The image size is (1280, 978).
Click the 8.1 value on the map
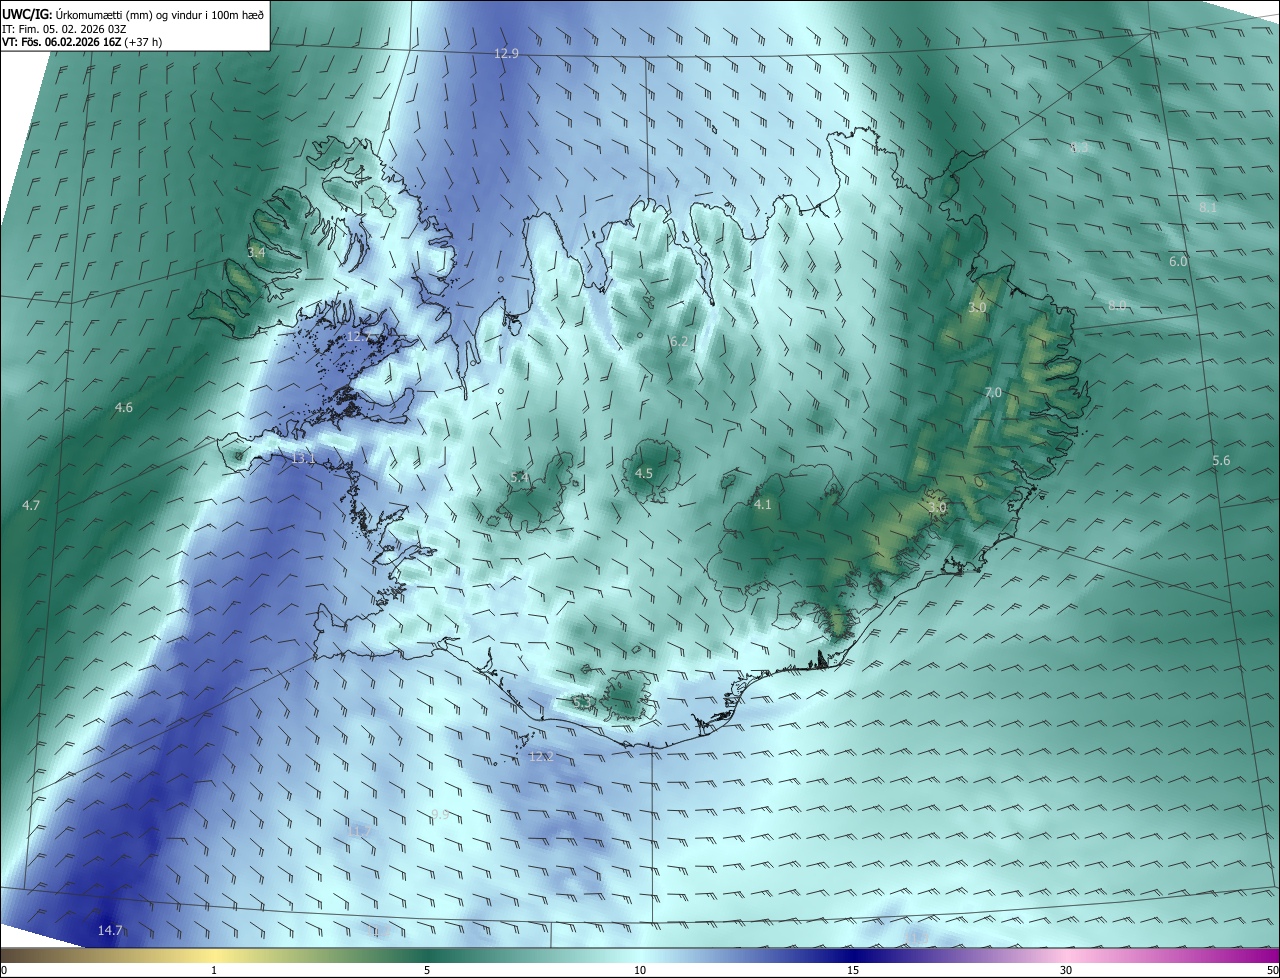1208,207
